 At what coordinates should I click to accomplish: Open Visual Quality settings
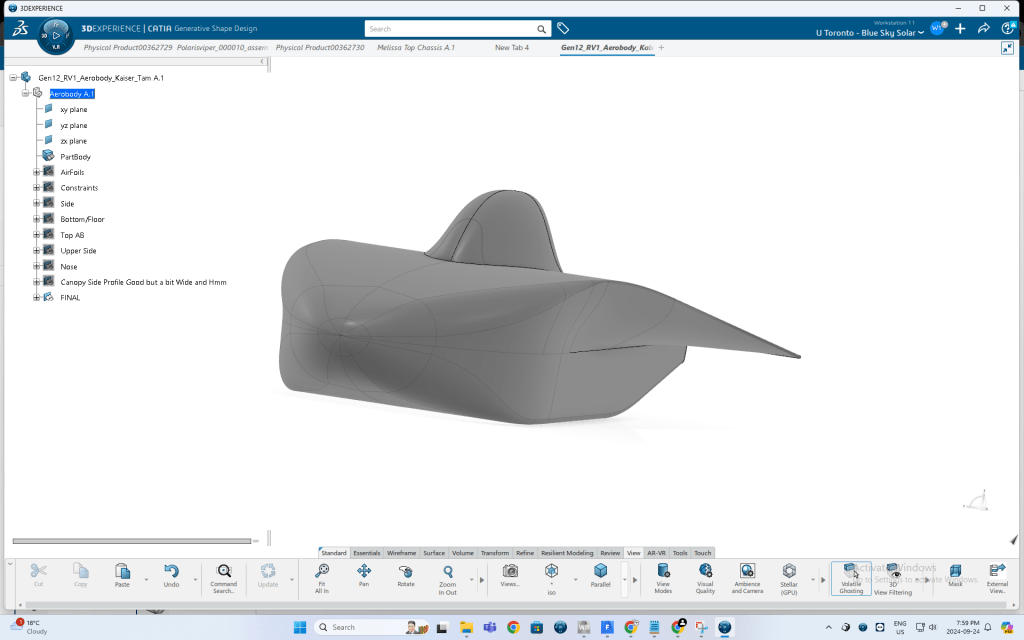coord(705,573)
